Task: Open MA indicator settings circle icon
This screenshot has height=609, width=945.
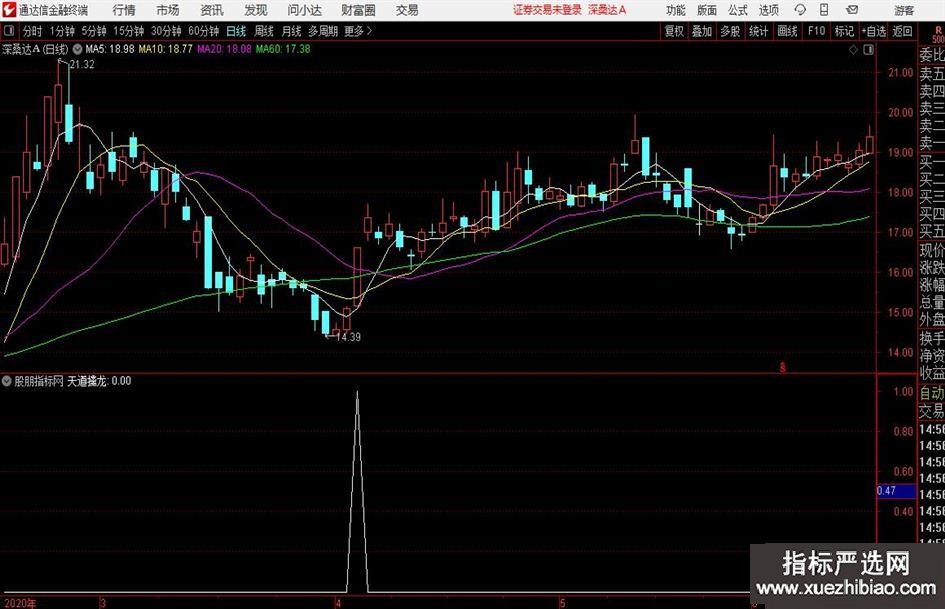Action: point(77,49)
